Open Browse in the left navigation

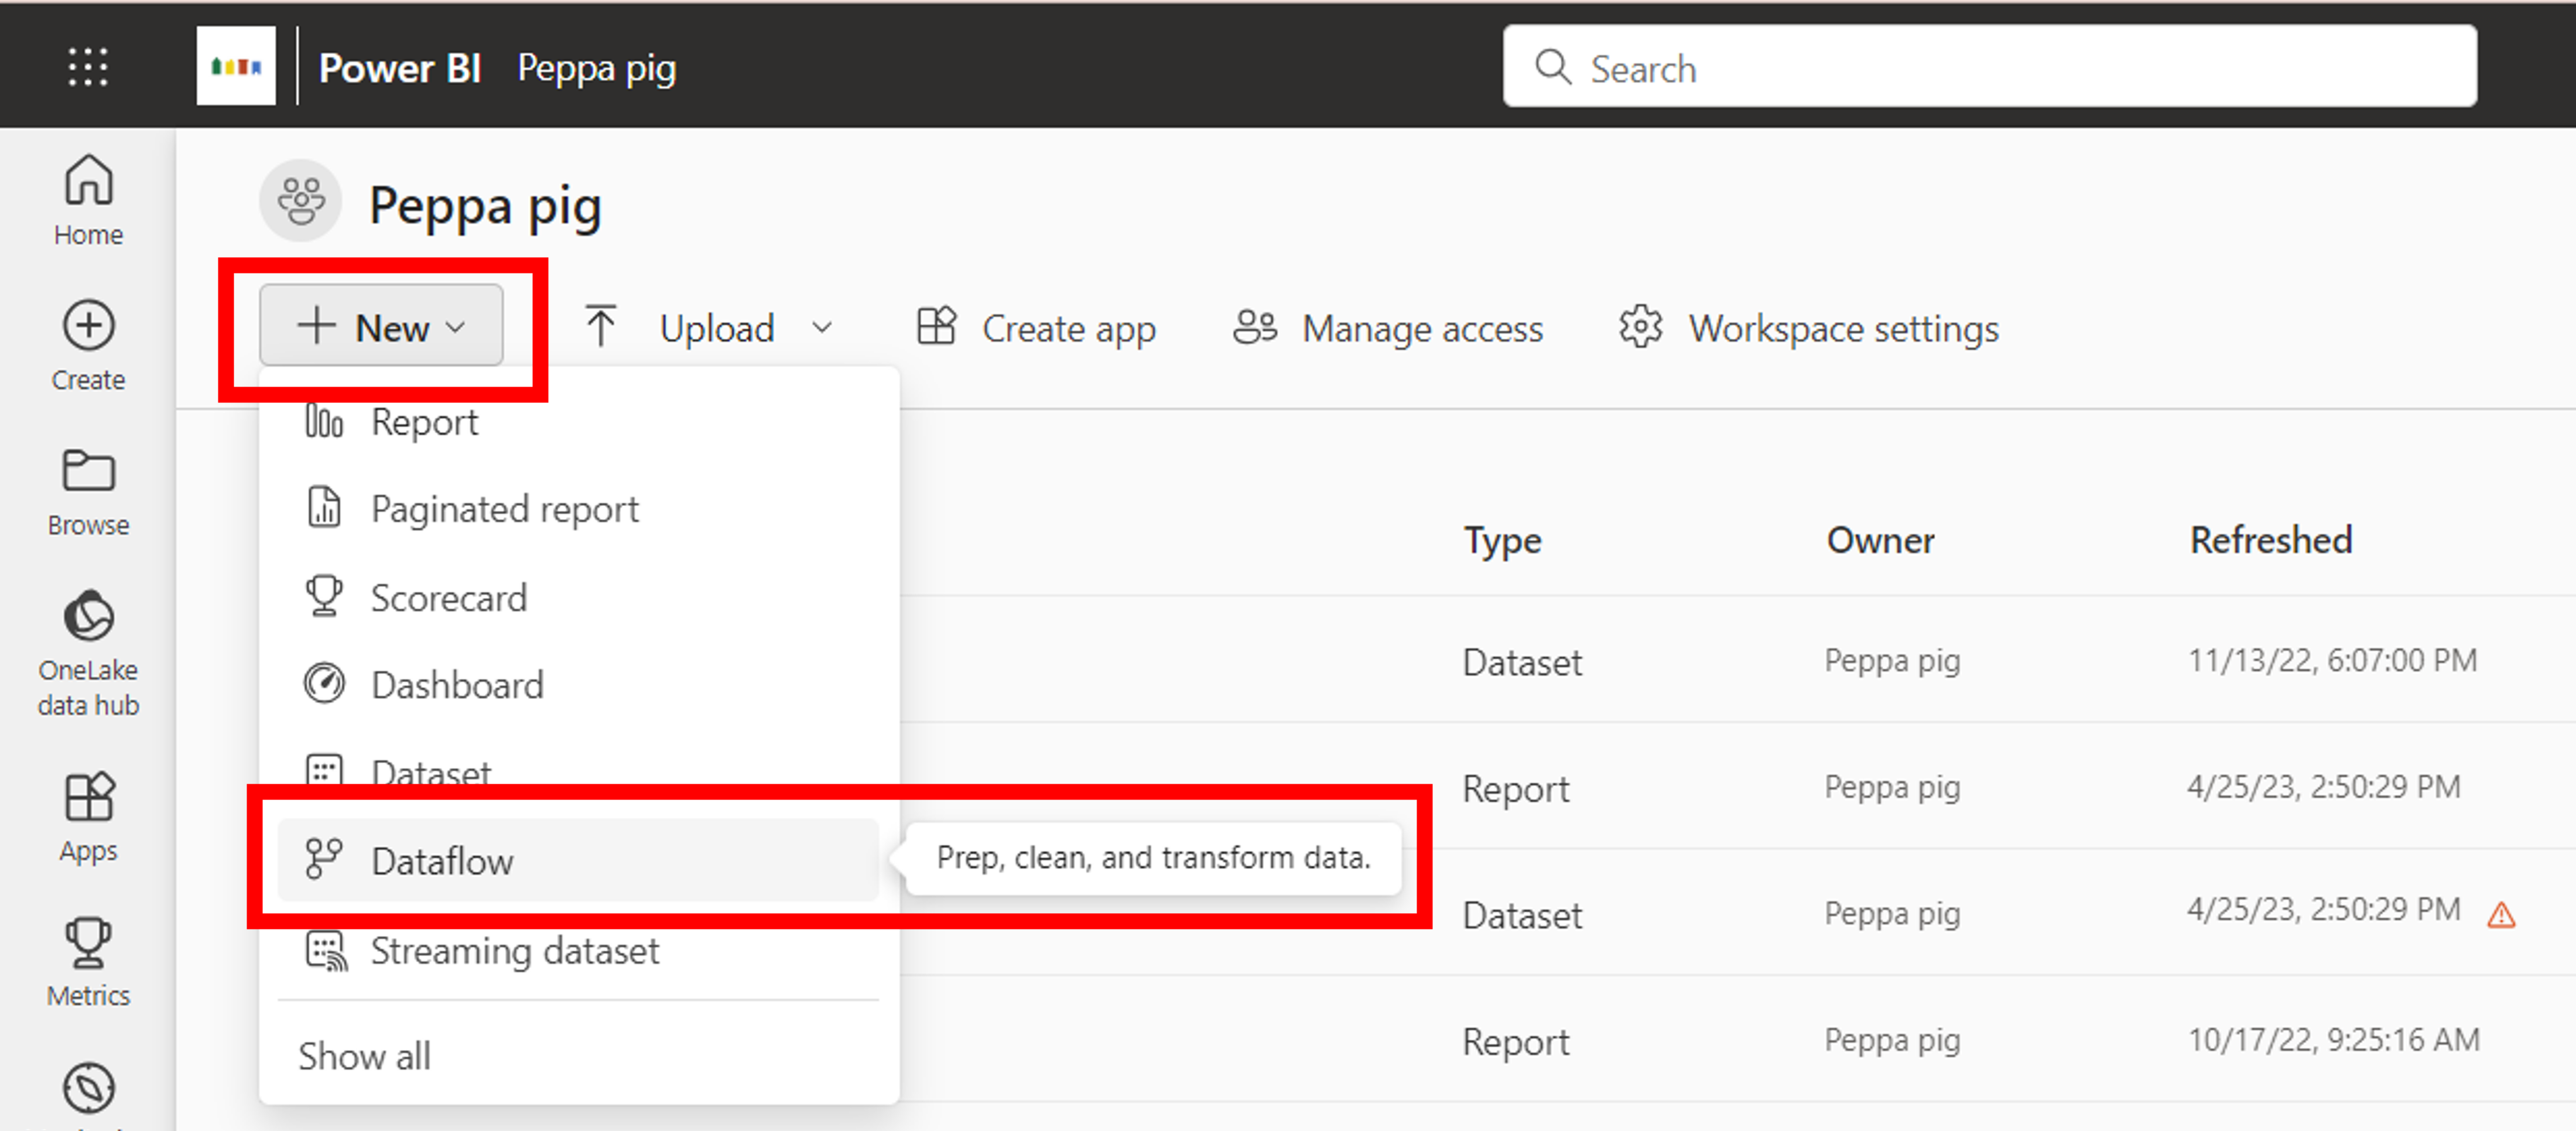[88, 492]
